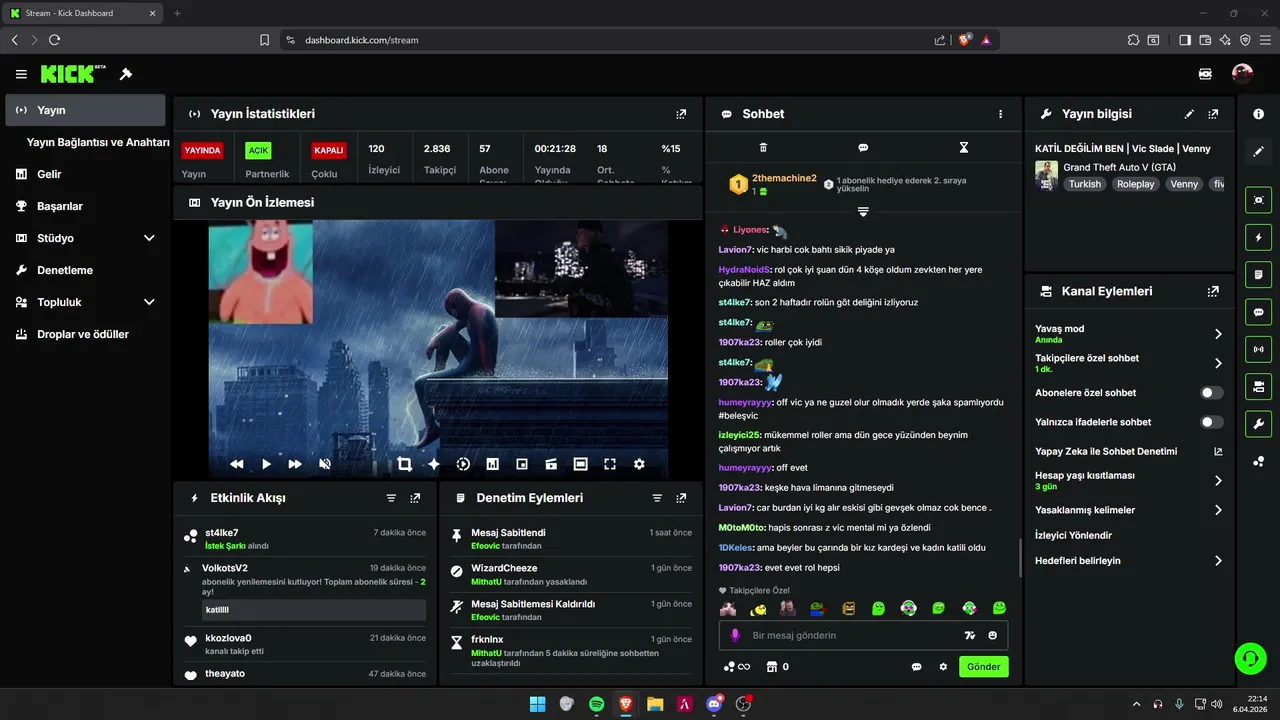1280x720 pixels.
Task: Toggle wrench widget in right rail
Action: [x=1258, y=424]
